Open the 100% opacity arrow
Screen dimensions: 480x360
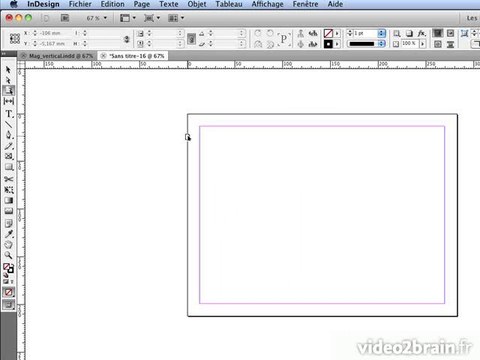coord(422,44)
